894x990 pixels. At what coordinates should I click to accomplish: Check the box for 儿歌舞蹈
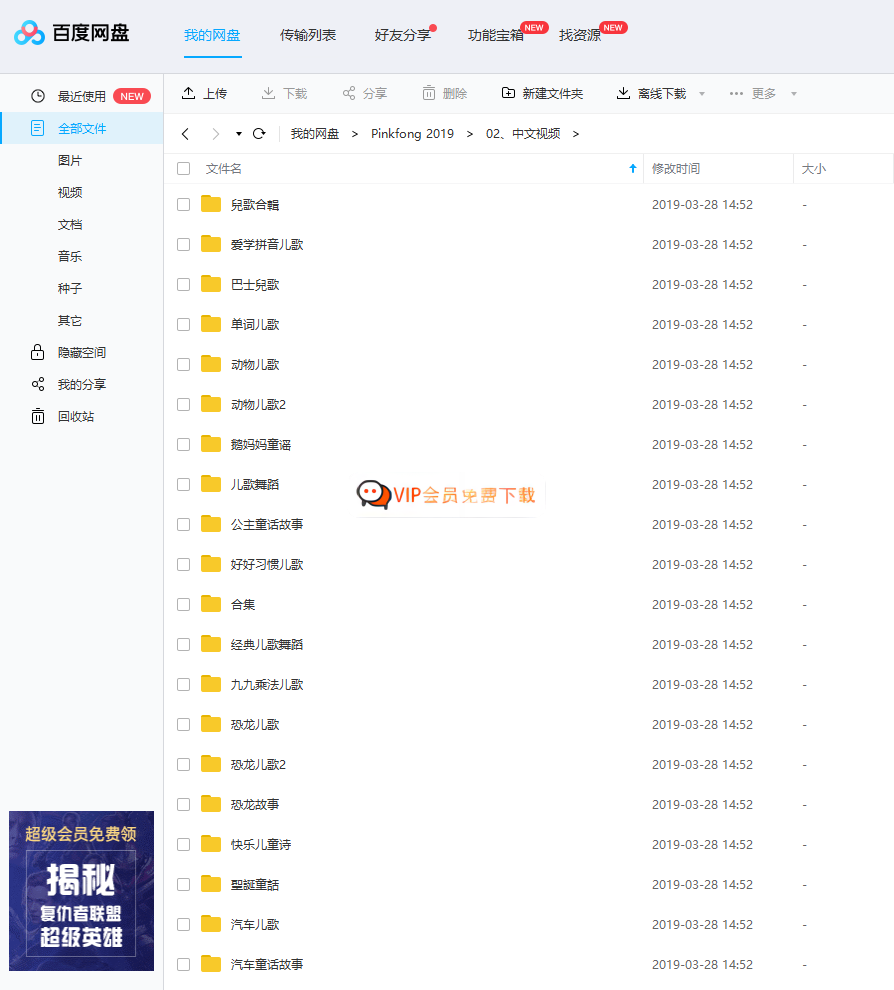pos(184,484)
